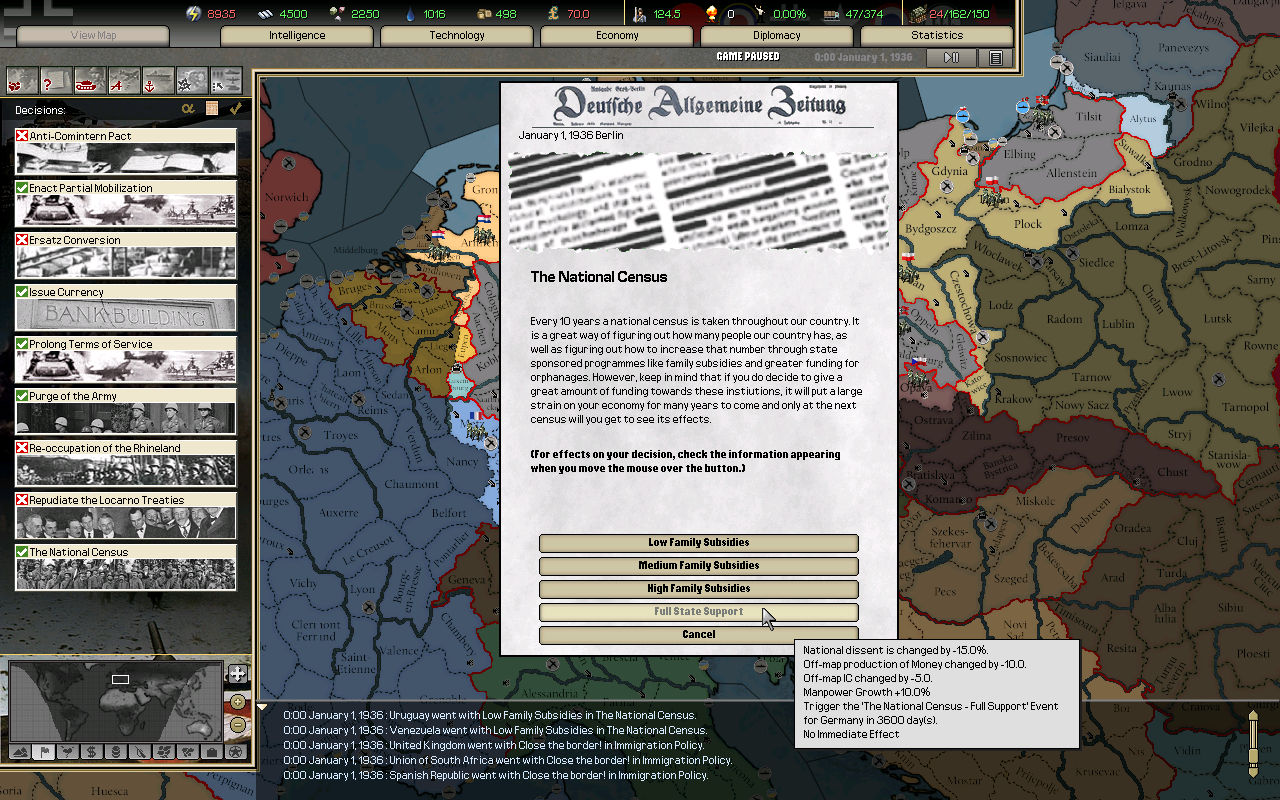Toggle Anti-Comintern Pact decision marker

pyautogui.click(x=22, y=136)
